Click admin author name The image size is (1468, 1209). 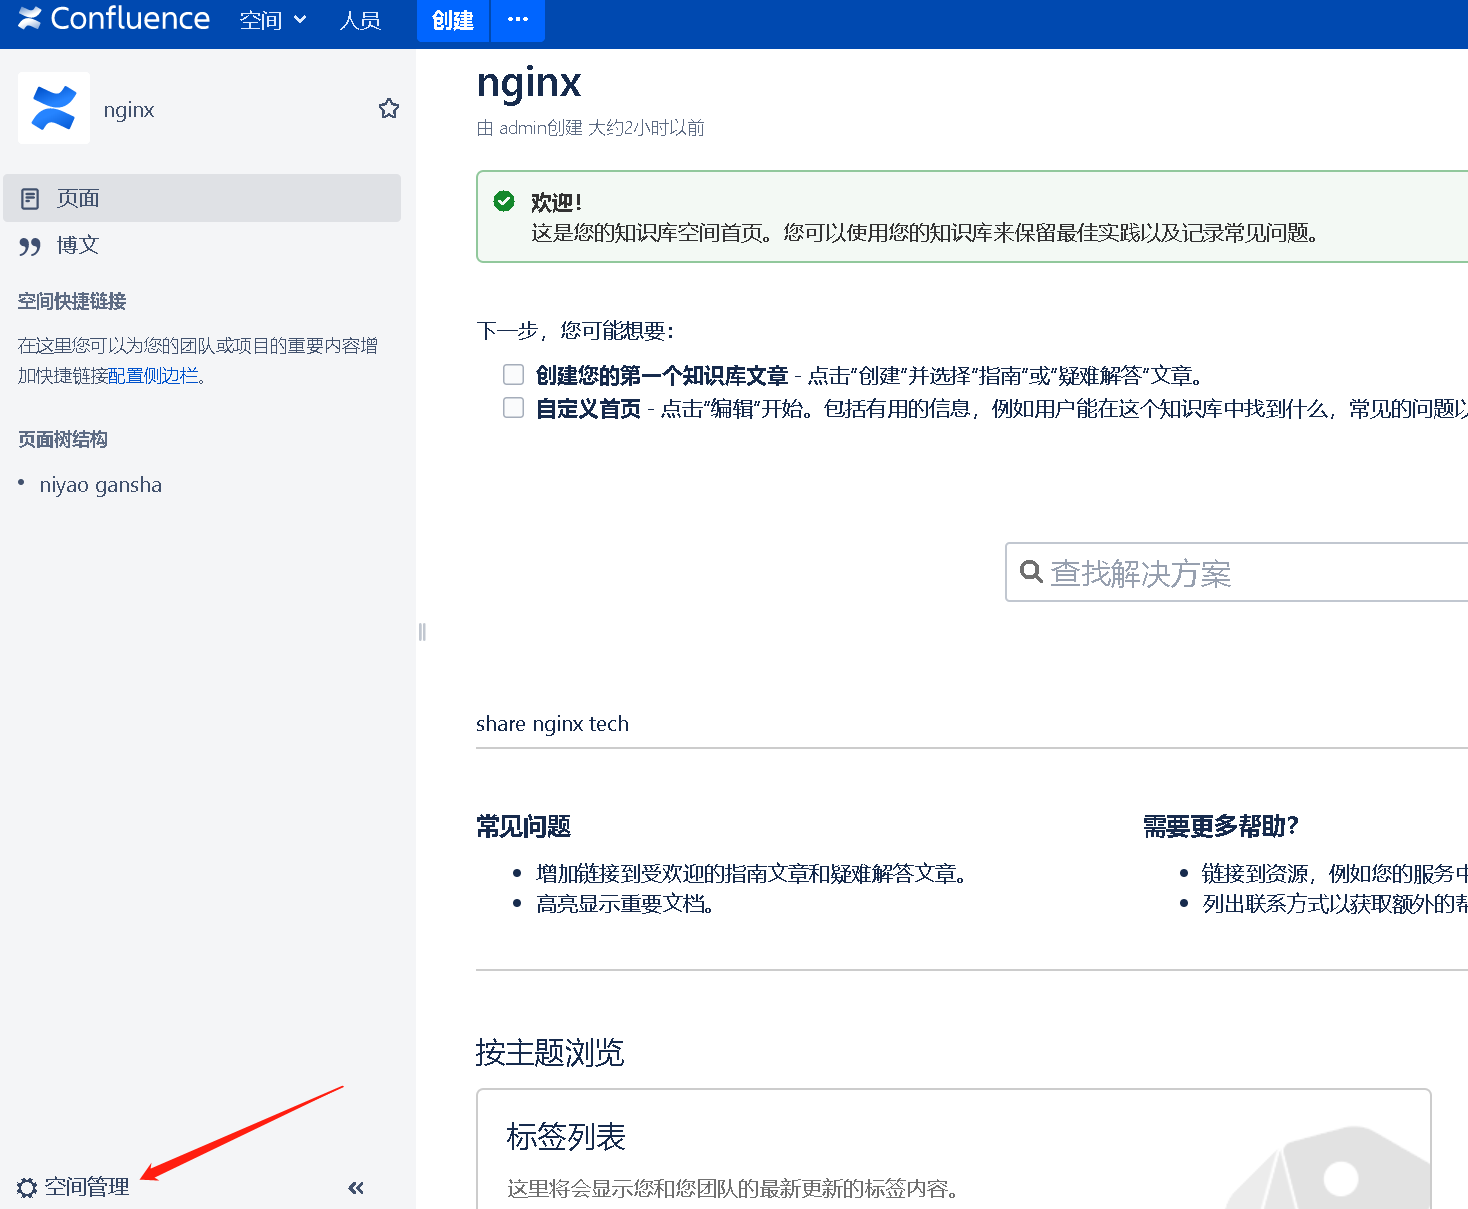pyautogui.click(x=522, y=128)
